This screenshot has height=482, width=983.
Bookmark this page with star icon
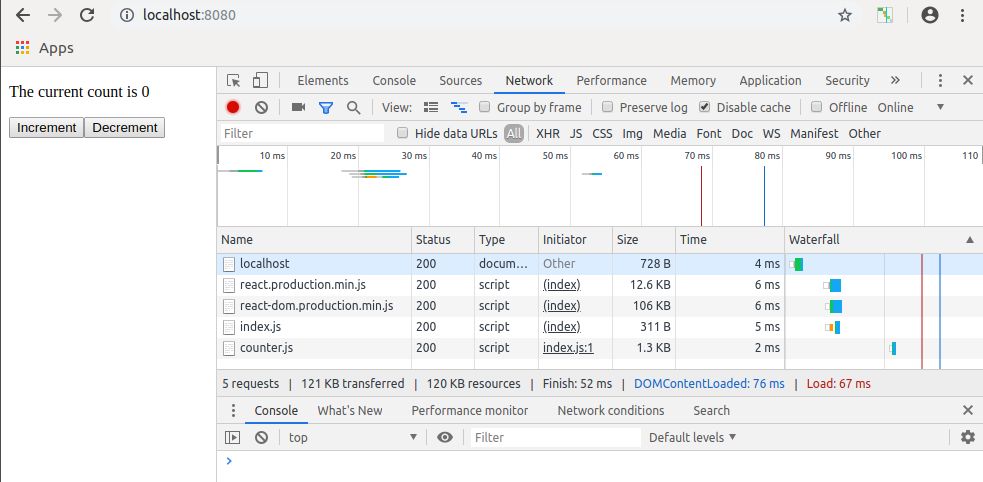point(845,15)
